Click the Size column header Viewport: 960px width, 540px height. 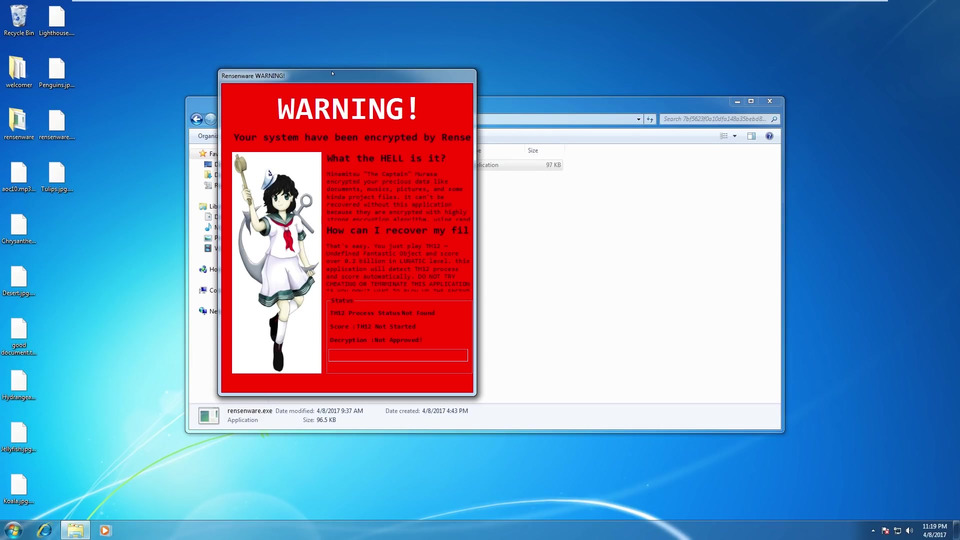533,150
